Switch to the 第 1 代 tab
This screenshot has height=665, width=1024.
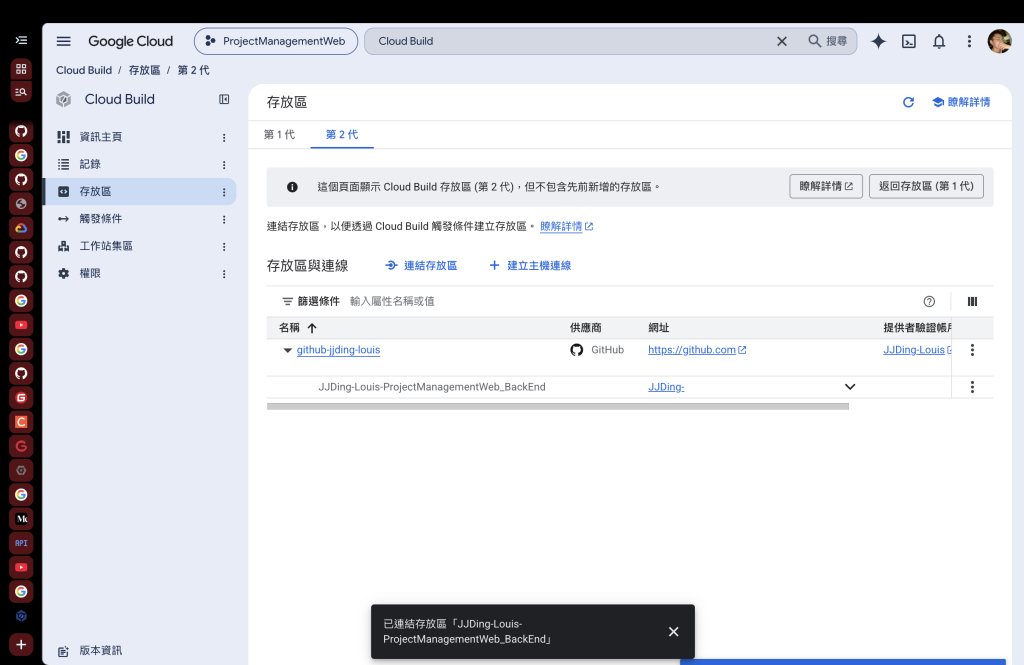pyautogui.click(x=280, y=135)
